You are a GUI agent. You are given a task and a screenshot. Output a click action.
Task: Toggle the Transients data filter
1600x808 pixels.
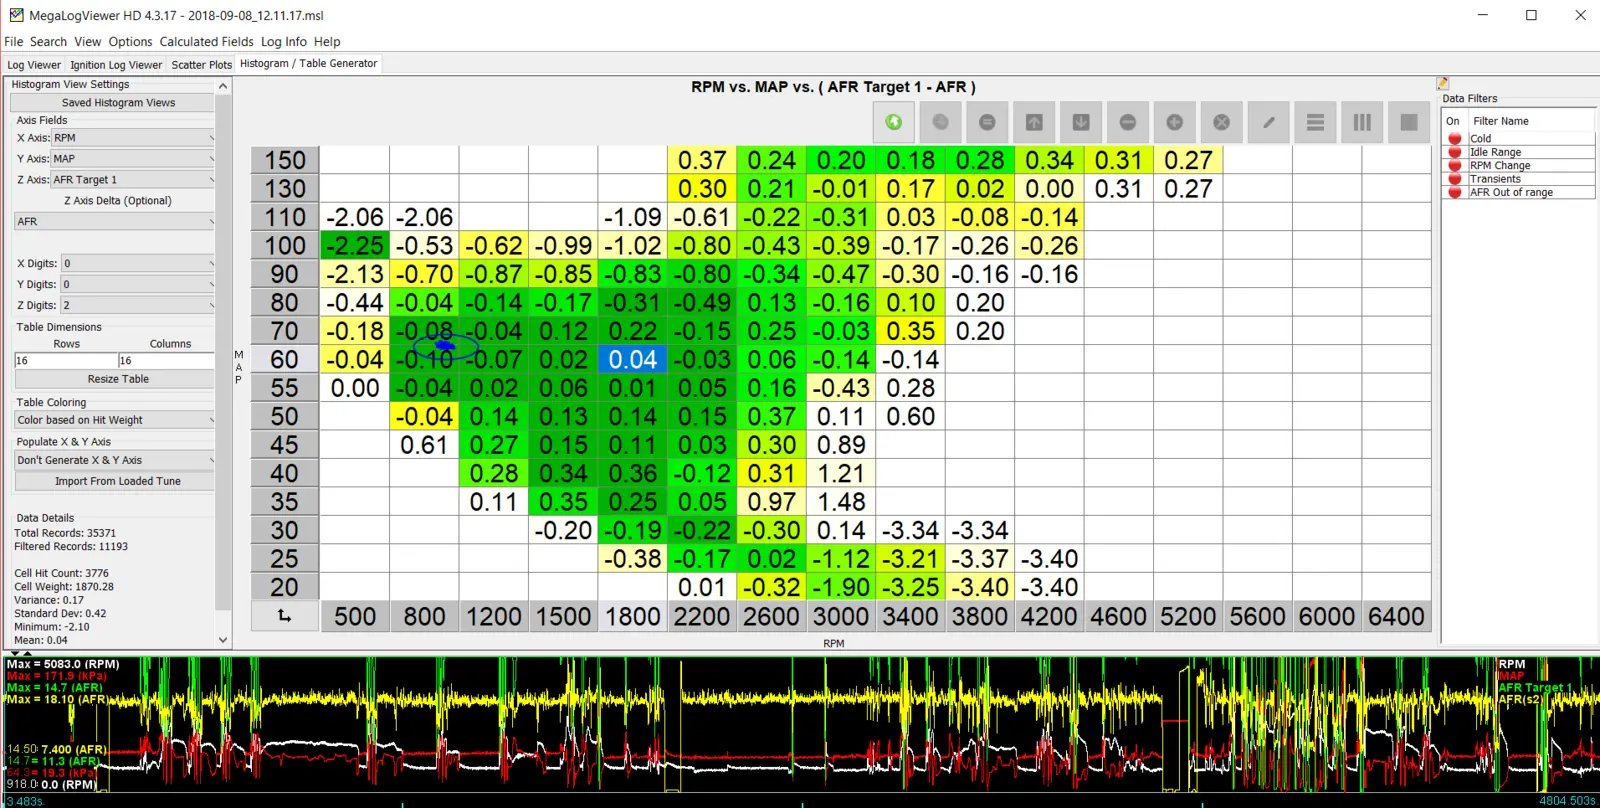1455,179
